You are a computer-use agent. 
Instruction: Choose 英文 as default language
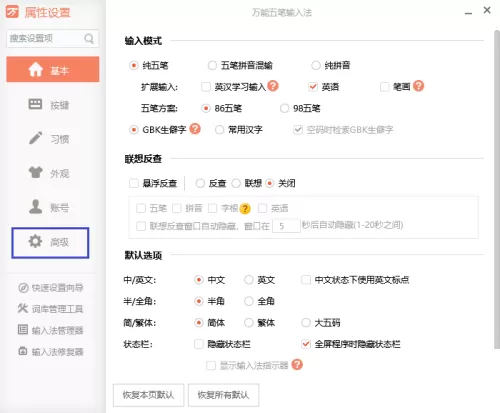pos(249,280)
